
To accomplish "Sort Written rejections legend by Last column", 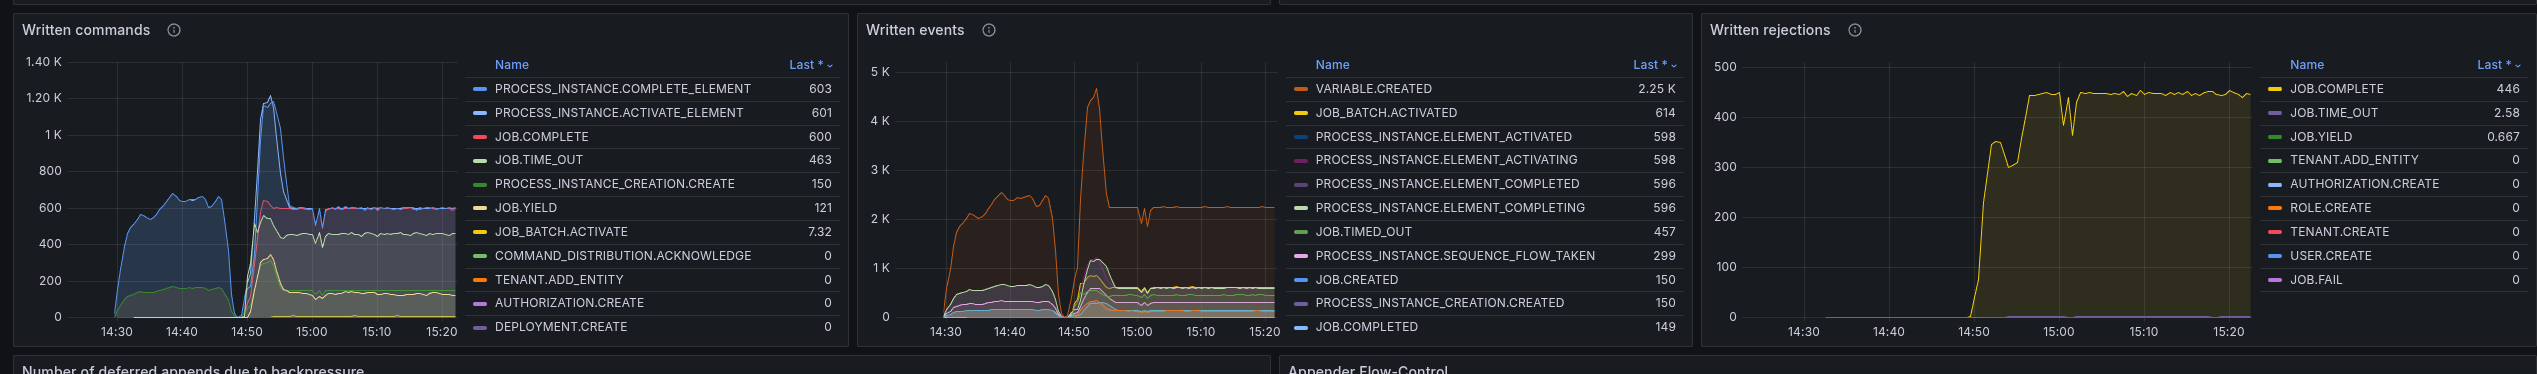I will coord(2499,65).
